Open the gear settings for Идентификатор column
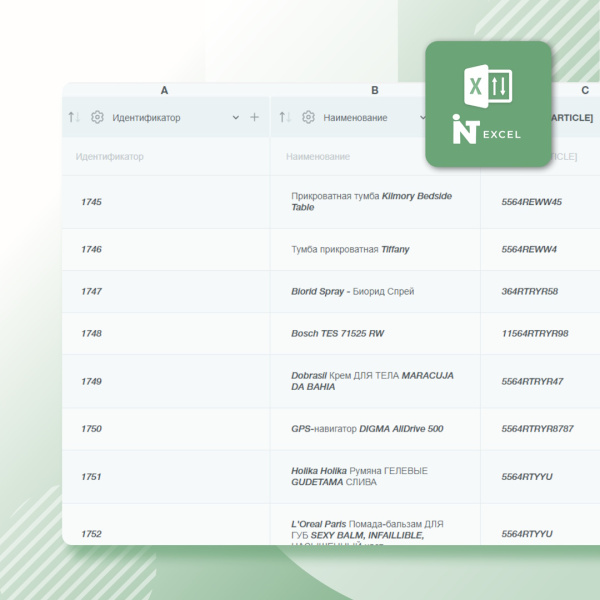 [97, 117]
